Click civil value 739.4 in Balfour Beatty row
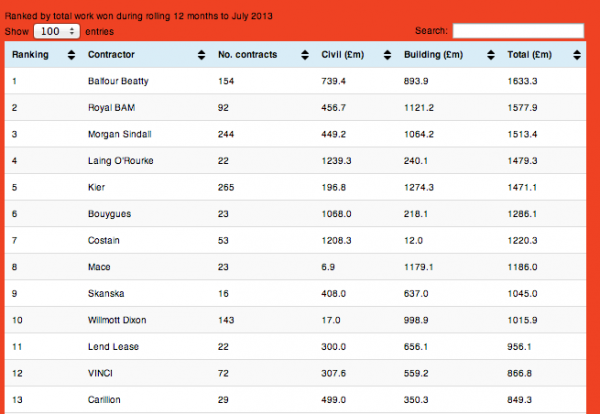The width and height of the screenshot is (600, 414). coord(333,81)
